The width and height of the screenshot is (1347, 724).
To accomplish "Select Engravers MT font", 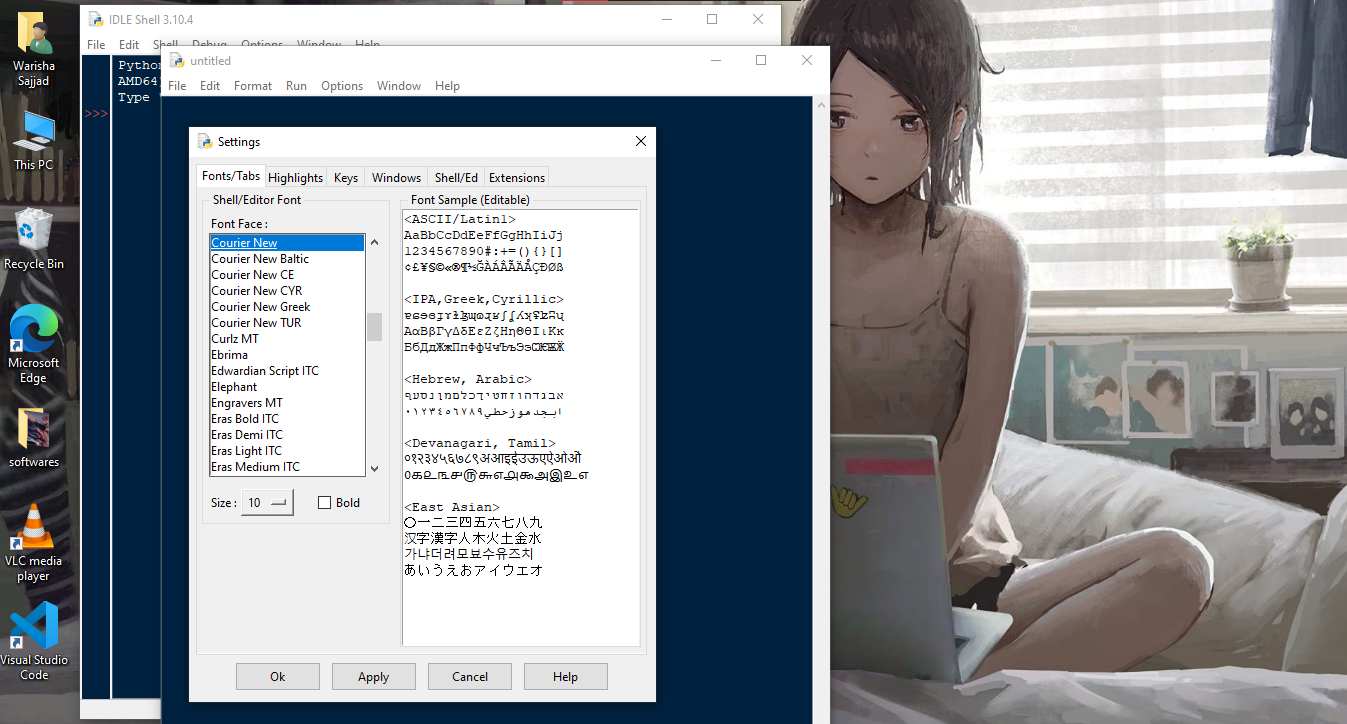I will 288,403.
